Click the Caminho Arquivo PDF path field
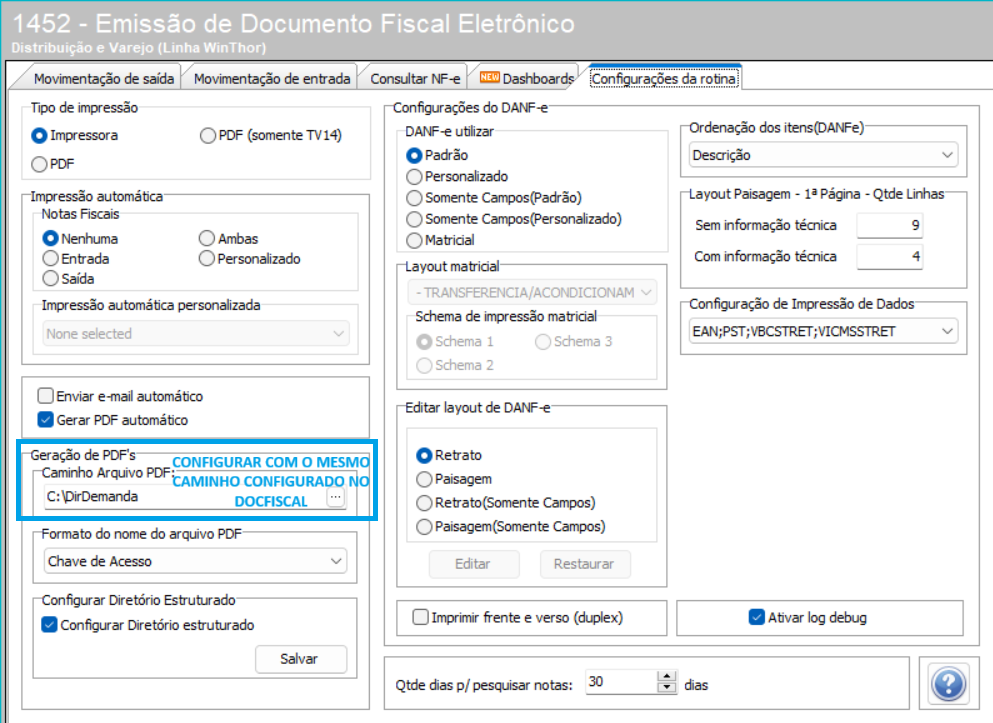 tap(183, 496)
